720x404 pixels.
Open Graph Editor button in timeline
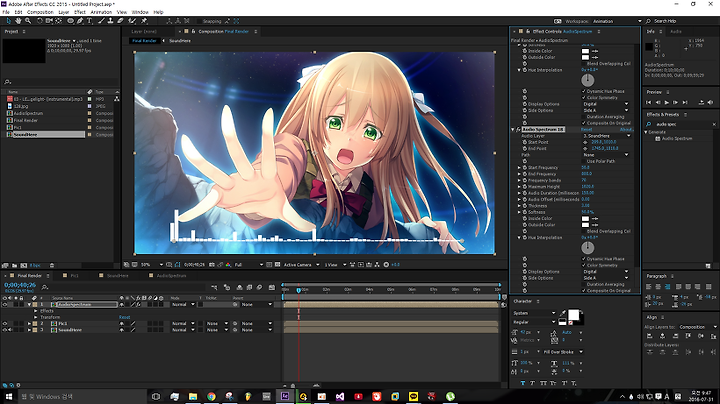pos(272,287)
